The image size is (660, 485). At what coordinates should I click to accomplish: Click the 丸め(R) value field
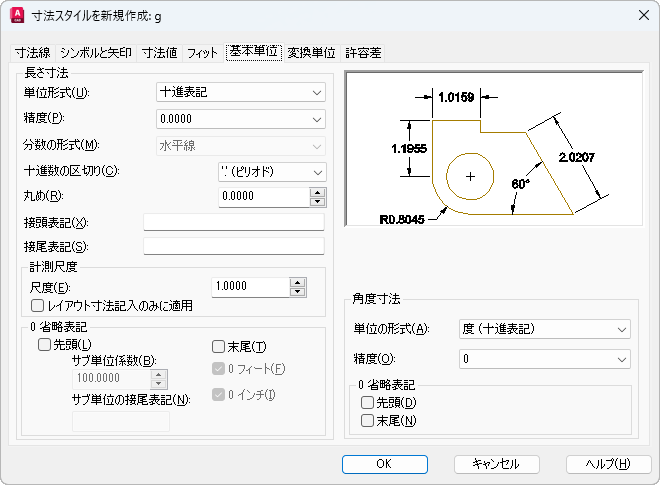click(x=264, y=197)
